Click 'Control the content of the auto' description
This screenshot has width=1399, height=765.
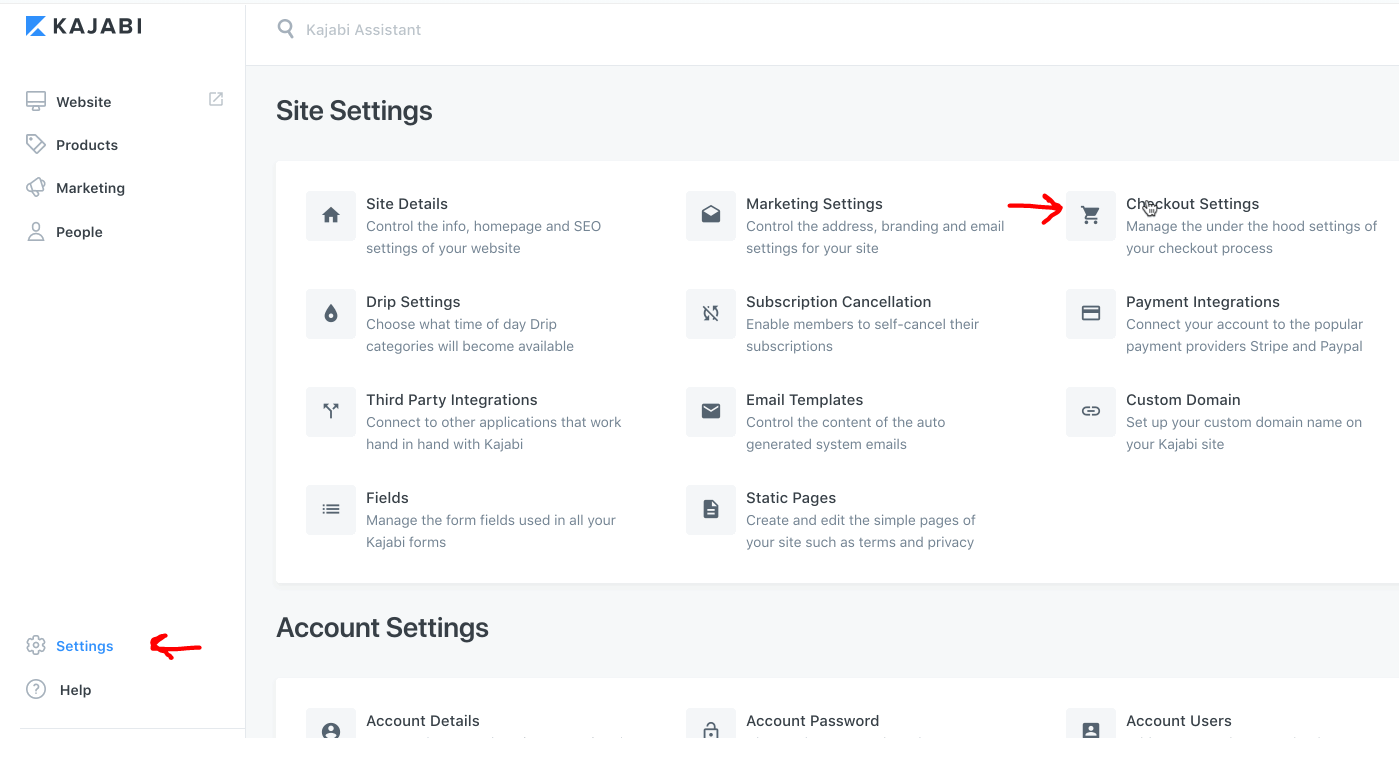pyautogui.click(x=845, y=422)
